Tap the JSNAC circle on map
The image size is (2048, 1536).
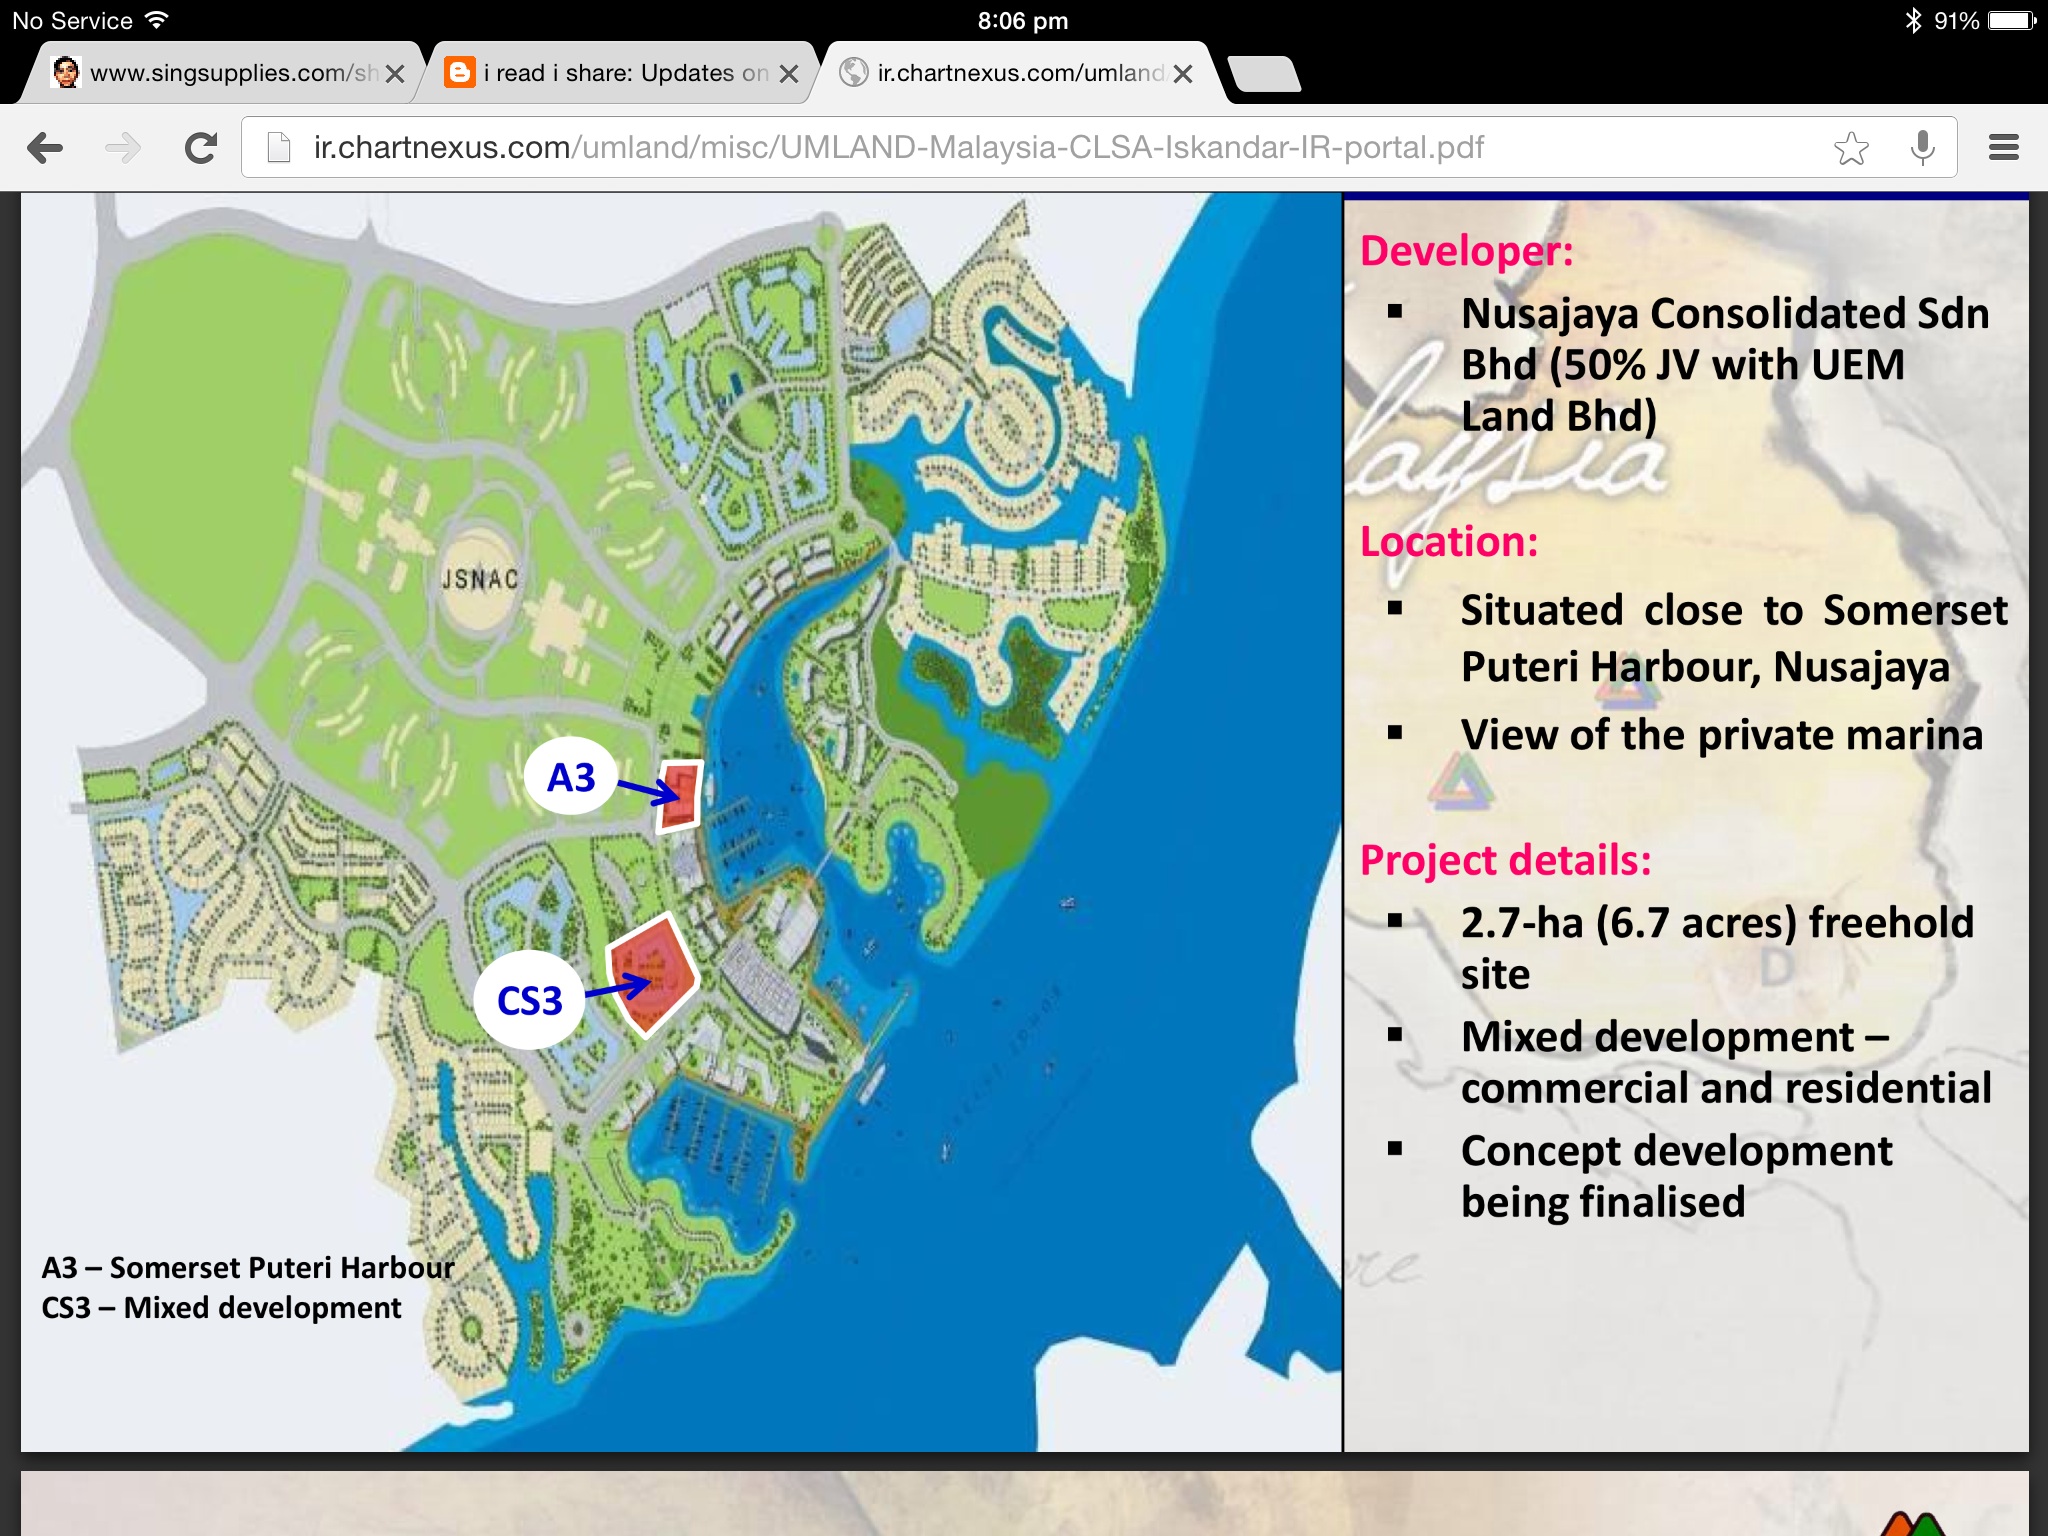479,580
